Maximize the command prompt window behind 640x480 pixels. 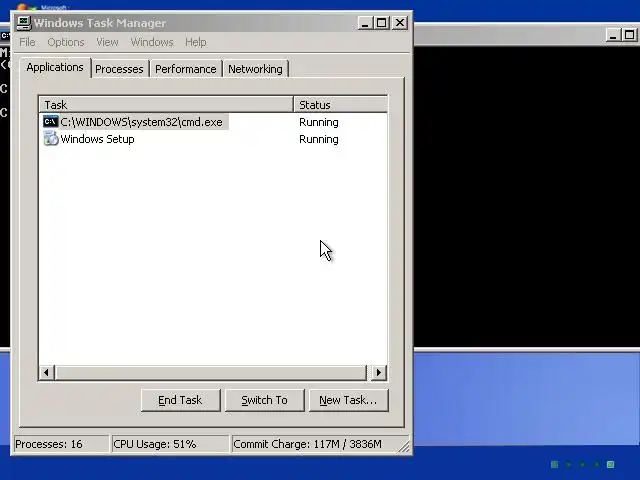(x=630, y=35)
